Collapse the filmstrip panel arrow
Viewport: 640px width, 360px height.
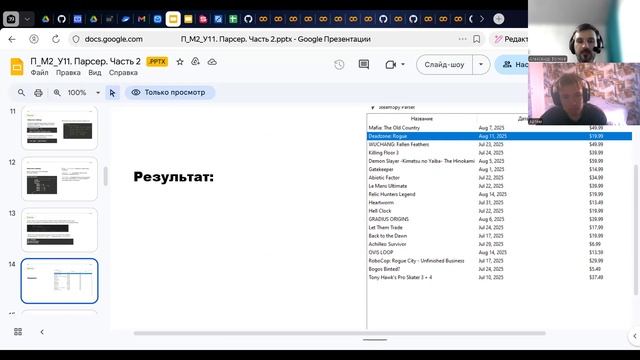coord(42,332)
